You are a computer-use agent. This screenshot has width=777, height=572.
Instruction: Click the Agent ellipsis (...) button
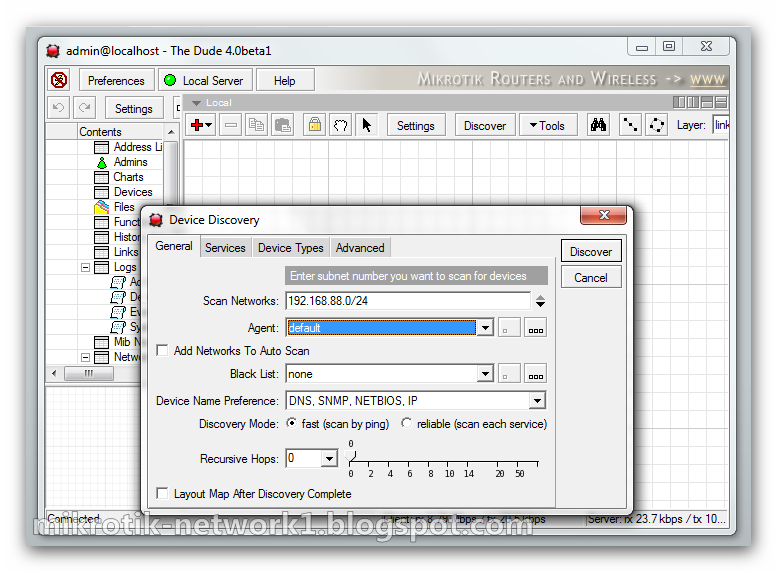pyautogui.click(x=535, y=328)
